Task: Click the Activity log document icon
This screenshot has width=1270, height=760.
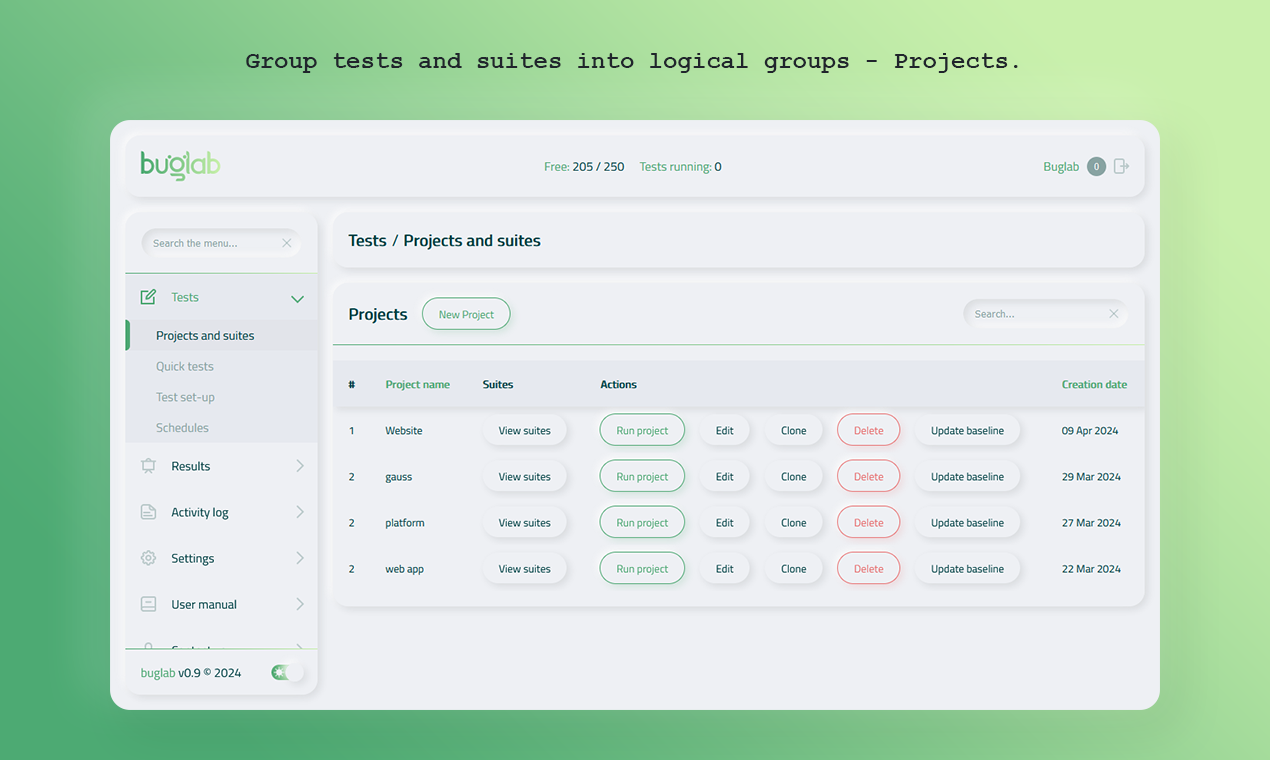Action: click(148, 512)
